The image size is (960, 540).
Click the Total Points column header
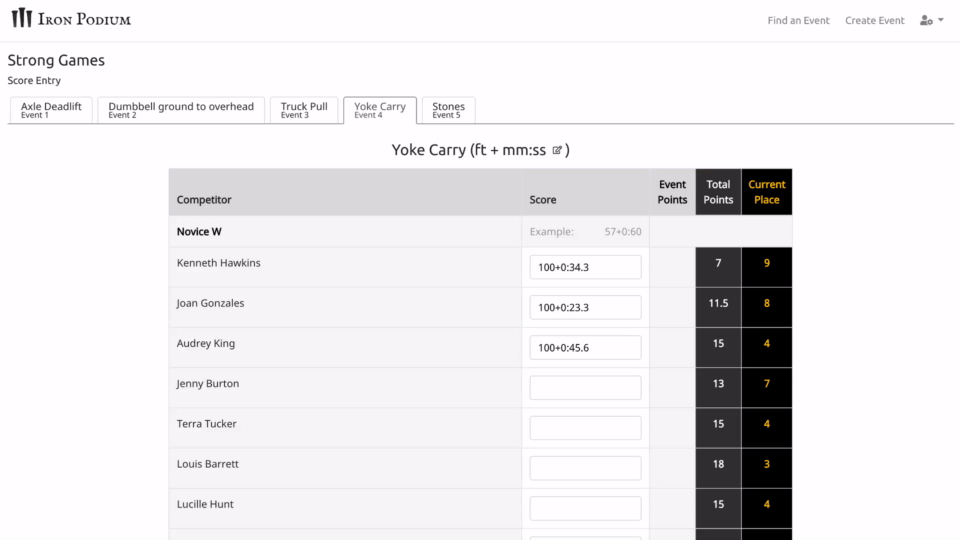click(718, 192)
